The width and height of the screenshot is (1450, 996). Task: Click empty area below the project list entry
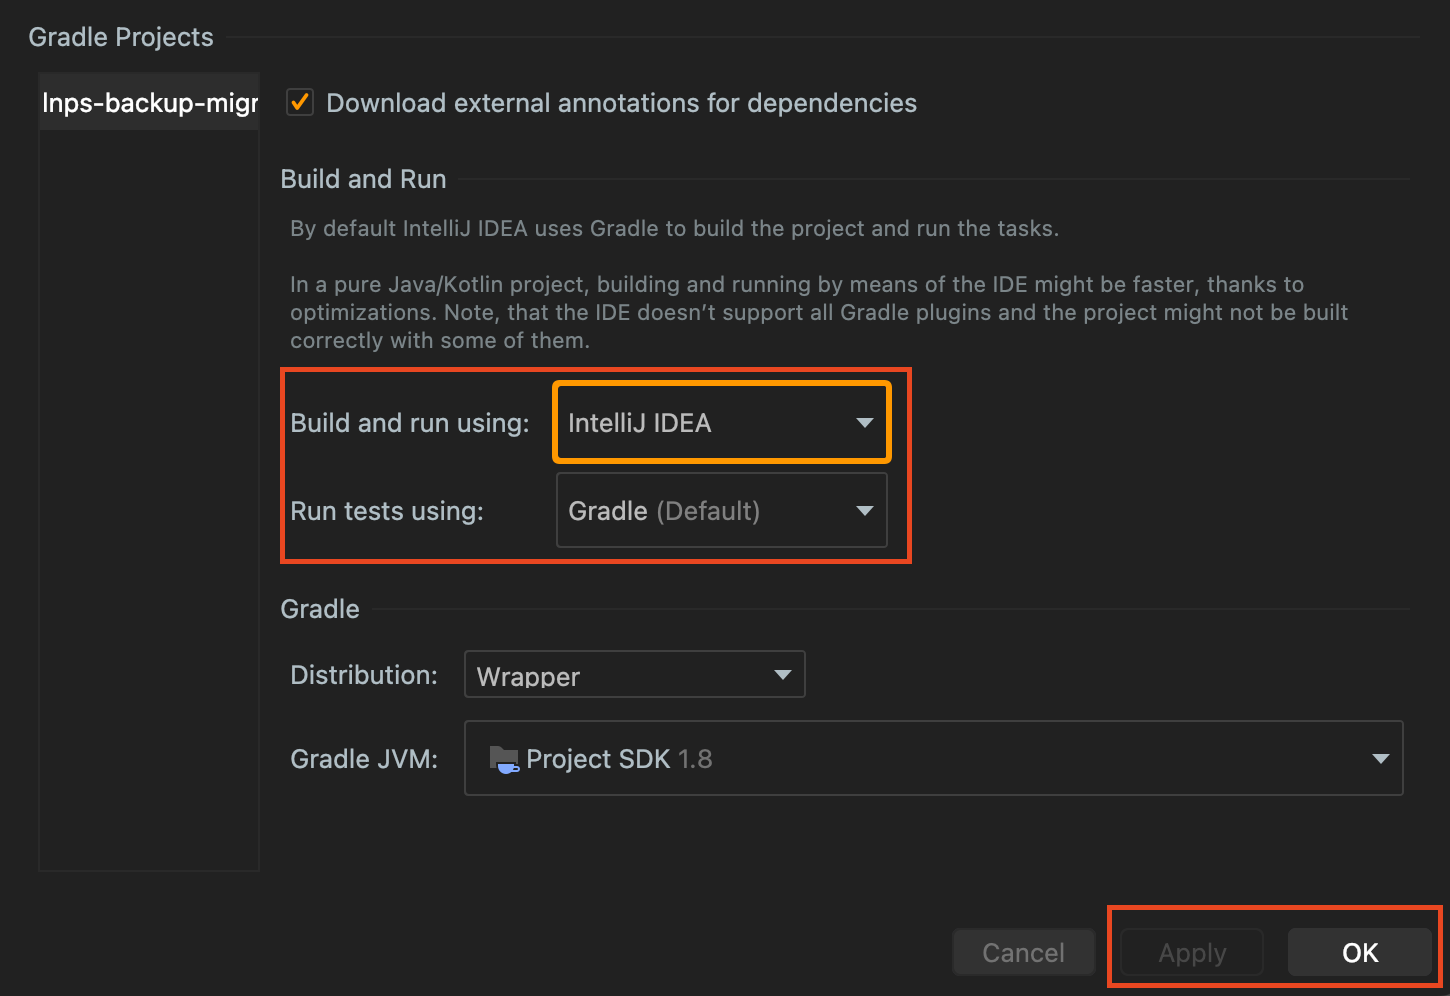coord(149,500)
